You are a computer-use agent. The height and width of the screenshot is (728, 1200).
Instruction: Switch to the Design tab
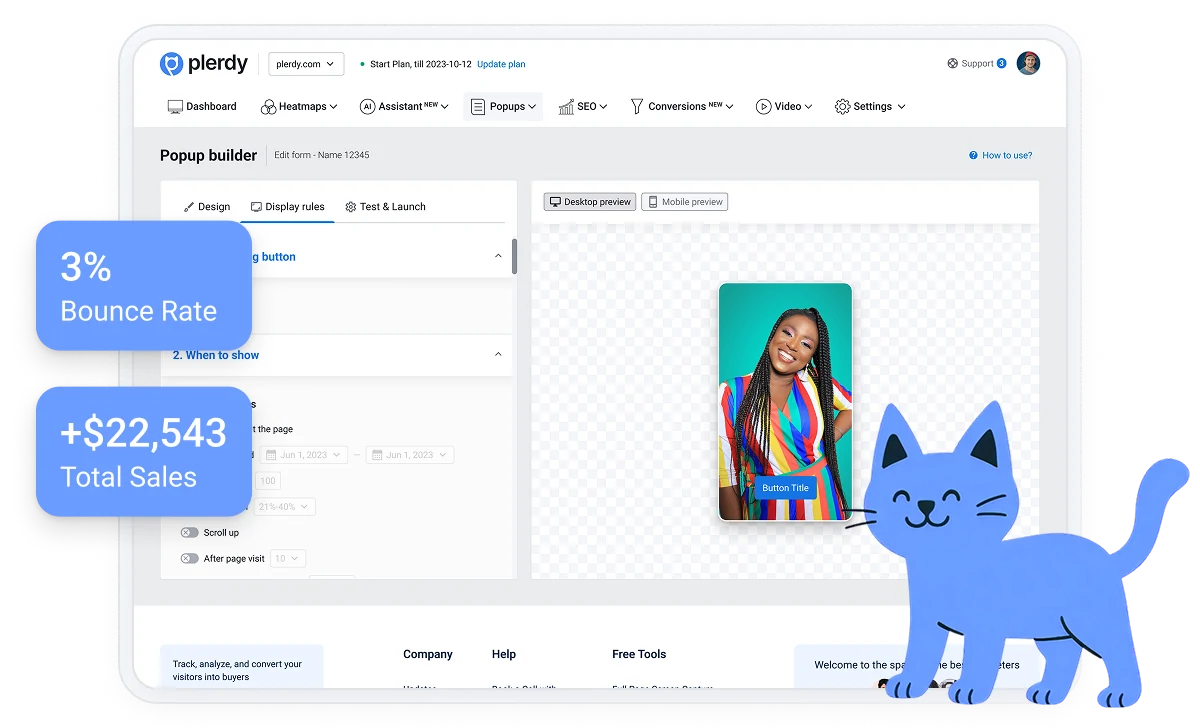coord(207,207)
